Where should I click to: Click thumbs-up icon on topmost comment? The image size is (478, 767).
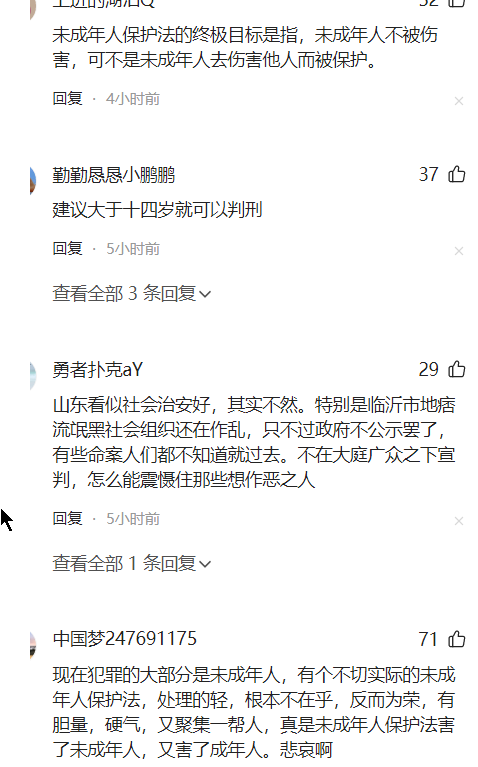tap(456, 3)
